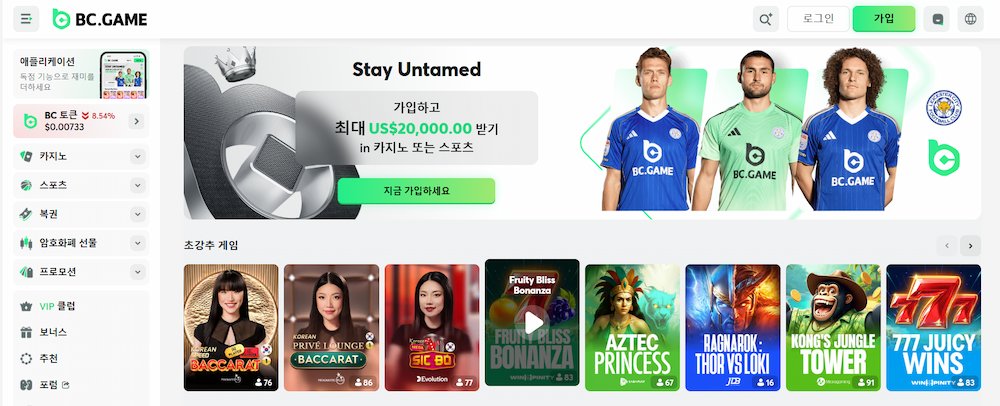
Task: Open 보너스 gift icon item
Action: (81, 332)
